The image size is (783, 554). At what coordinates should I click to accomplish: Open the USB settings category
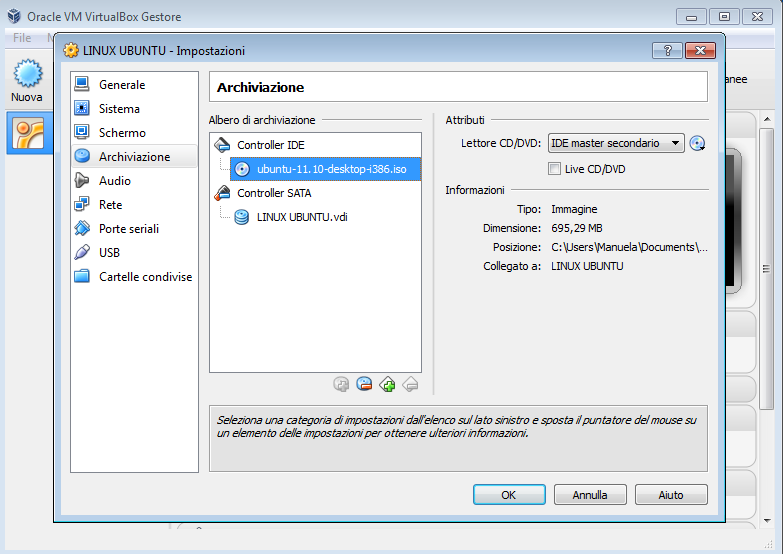(x=134, y=252)
